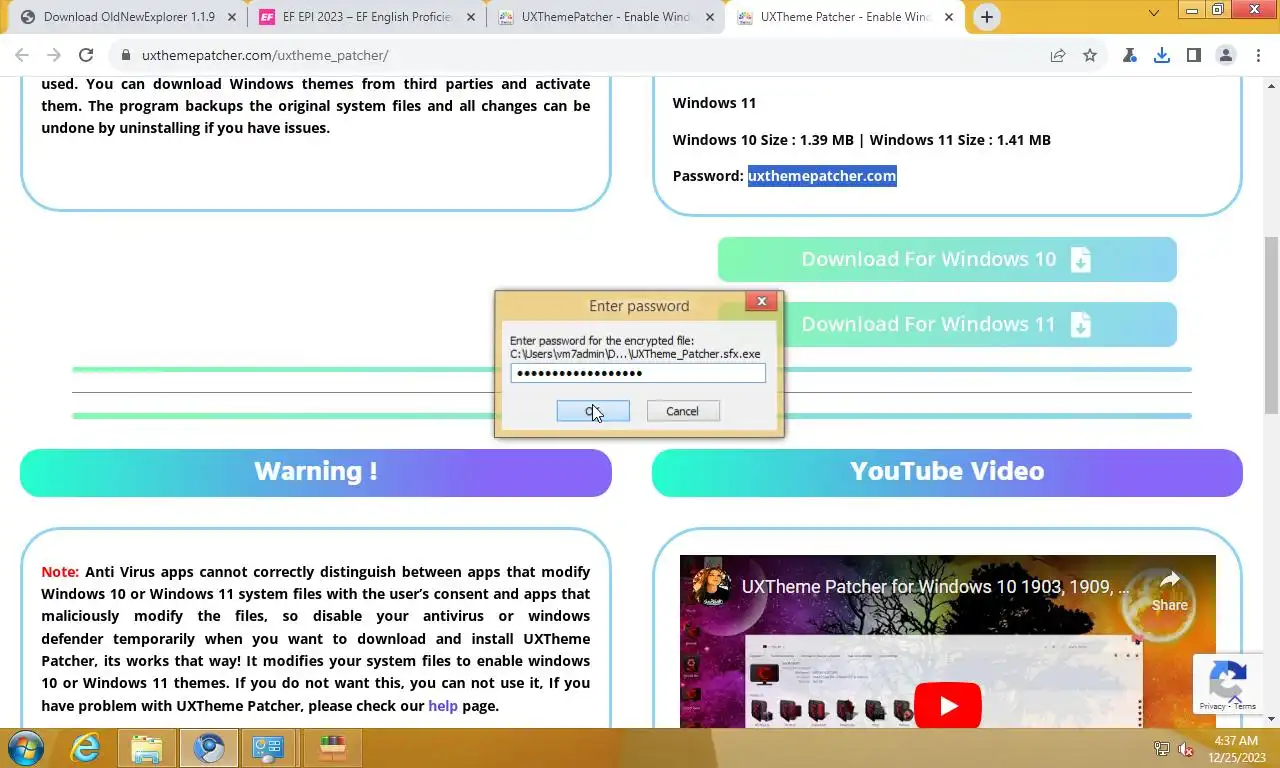Share the YouTube video

point(1169,591)
